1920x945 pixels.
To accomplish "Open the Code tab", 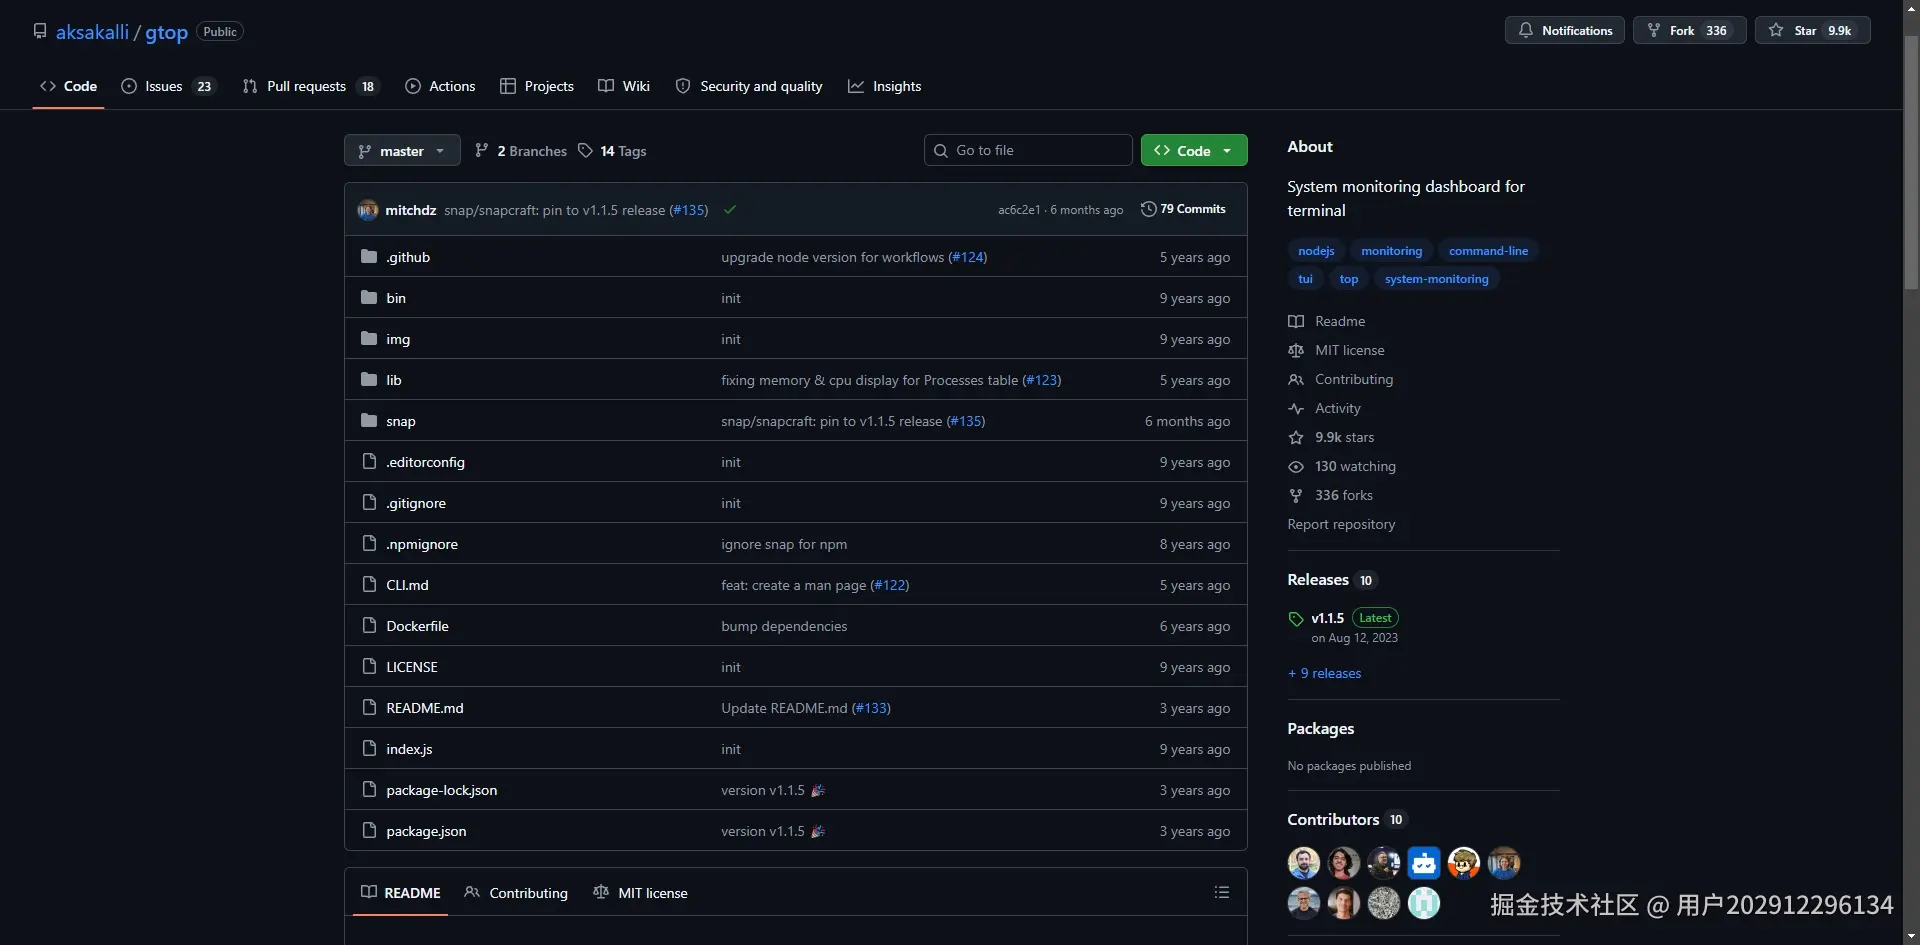I will [x=69, y=86].
